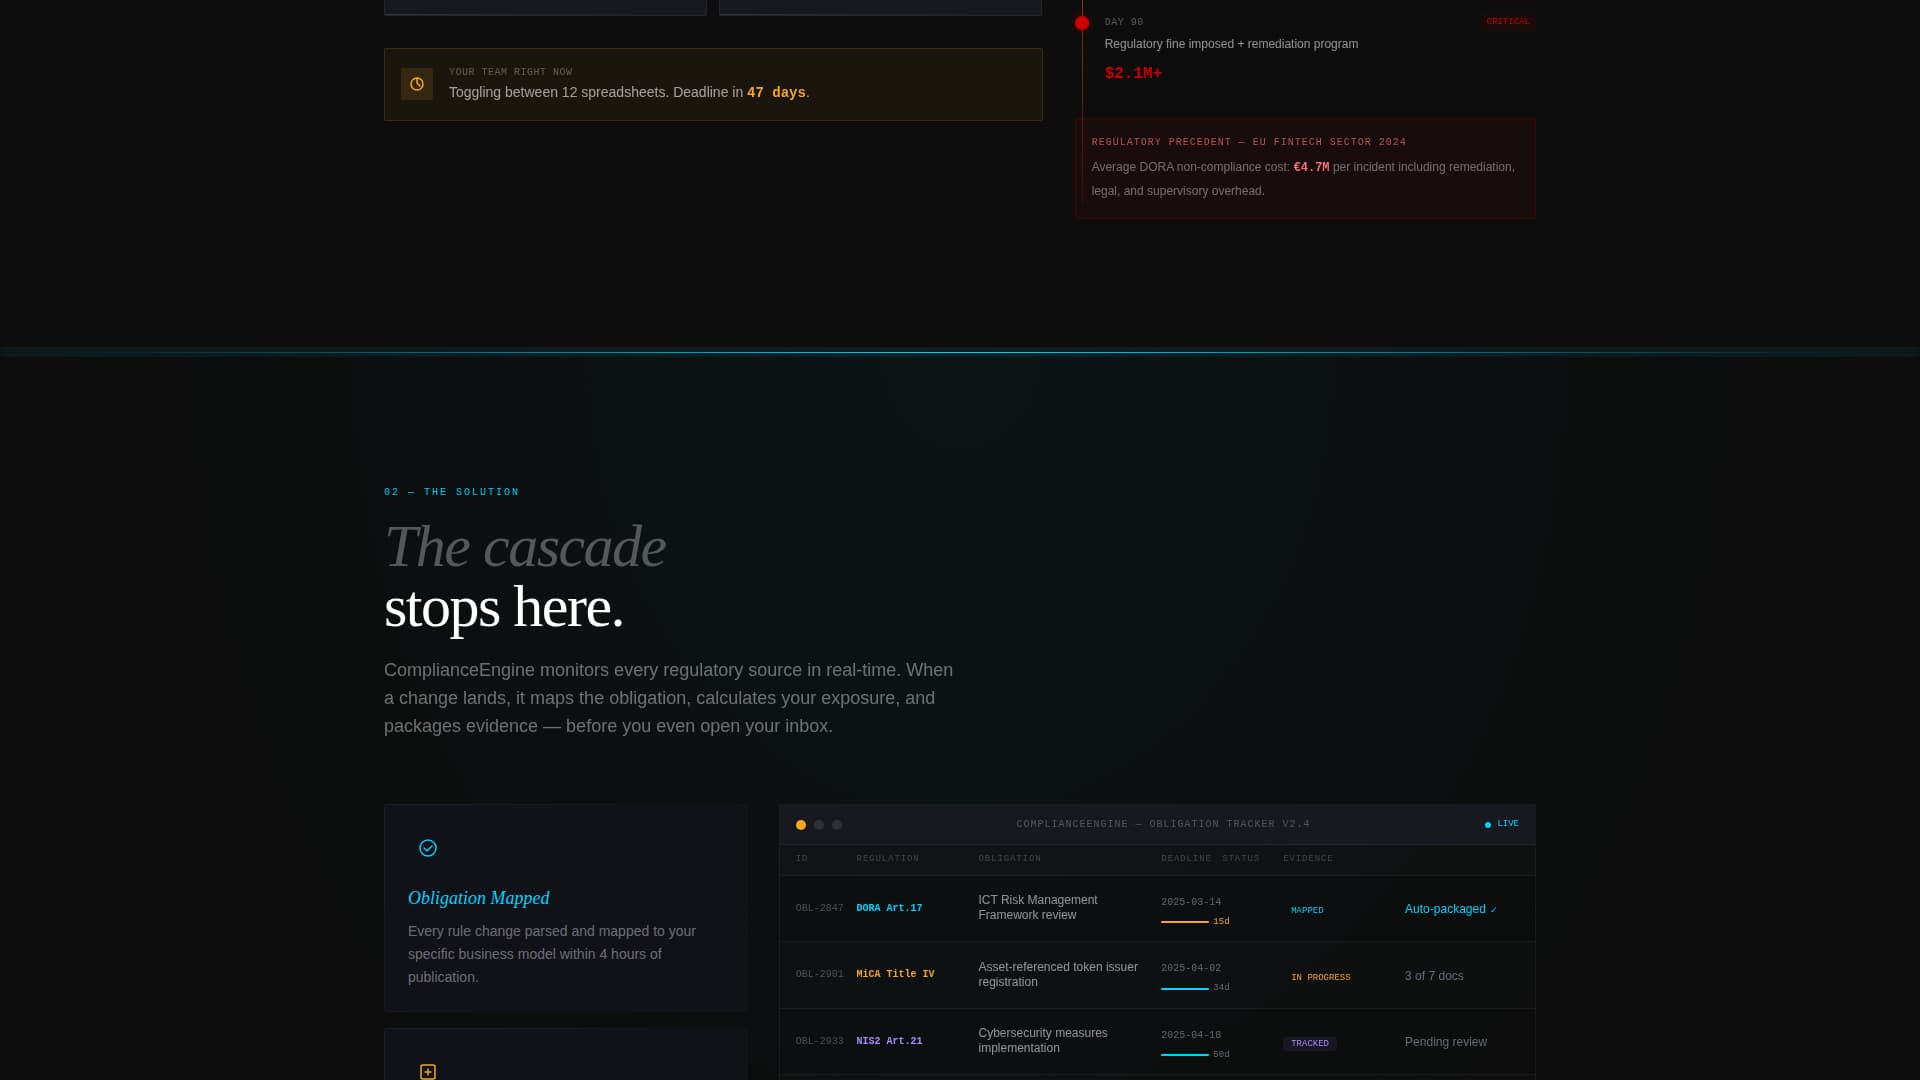The height and width of the screenshot is (1080, 1920).
Task: Click the 2025-03-14 deadline date
Action: [x=1191, y=902]
